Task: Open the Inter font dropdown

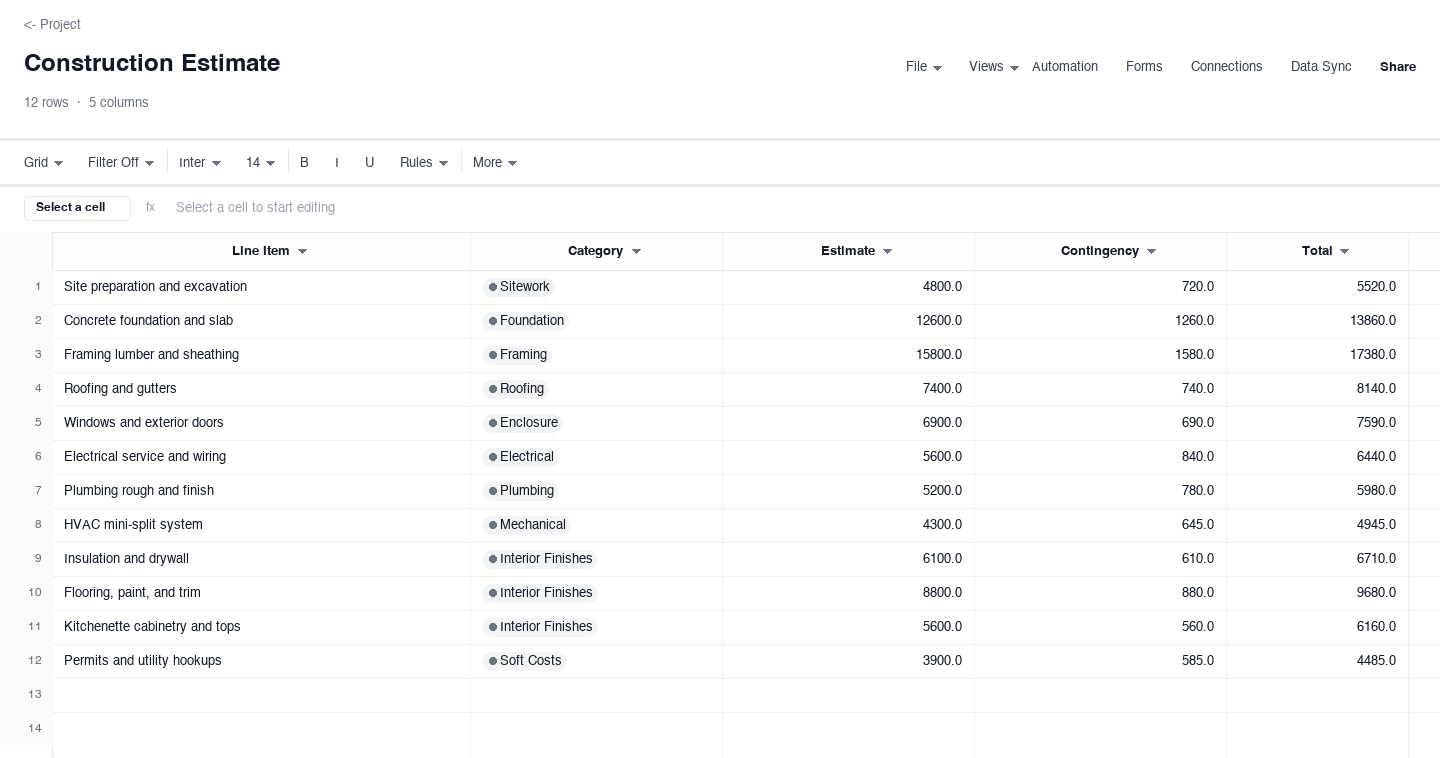Action: pyautogui.click(x=200, y=162)
